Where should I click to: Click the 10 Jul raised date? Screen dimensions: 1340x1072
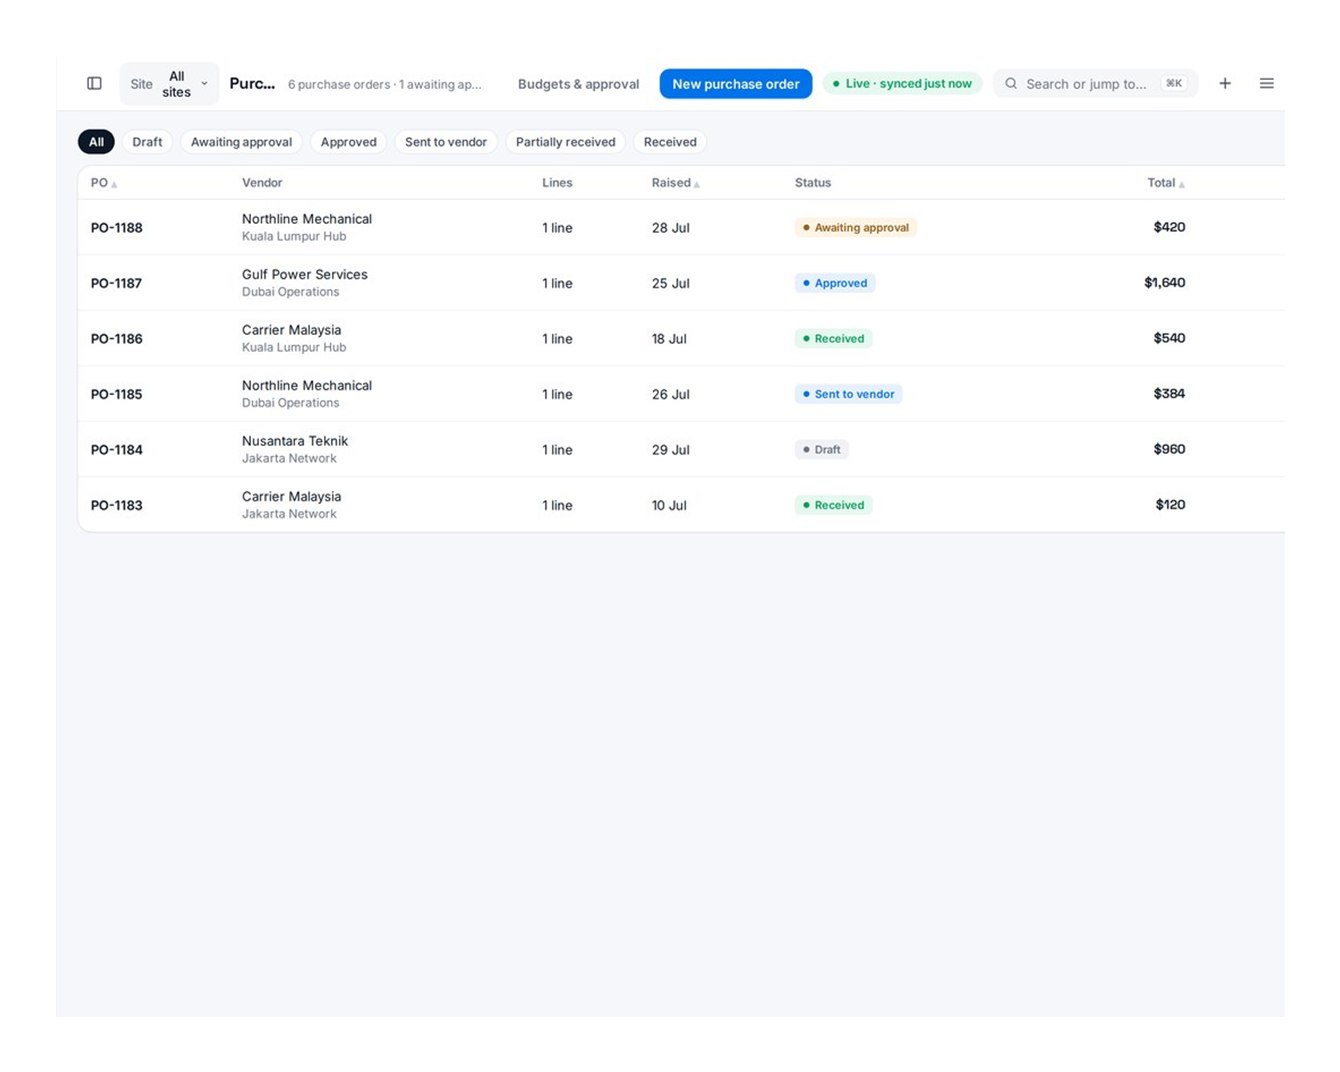pyautogui.click(x=669, y=505)
